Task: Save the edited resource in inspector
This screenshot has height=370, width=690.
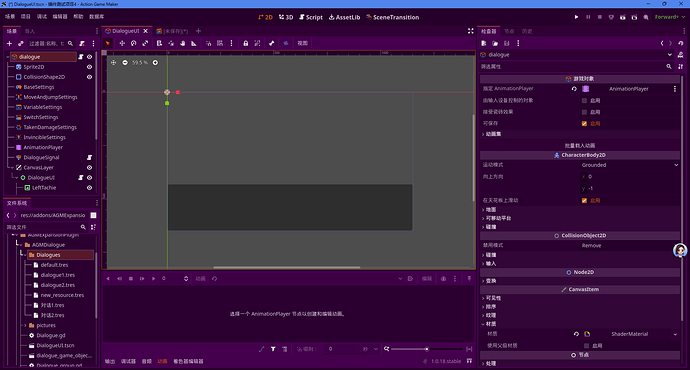Action: point(506,43)
